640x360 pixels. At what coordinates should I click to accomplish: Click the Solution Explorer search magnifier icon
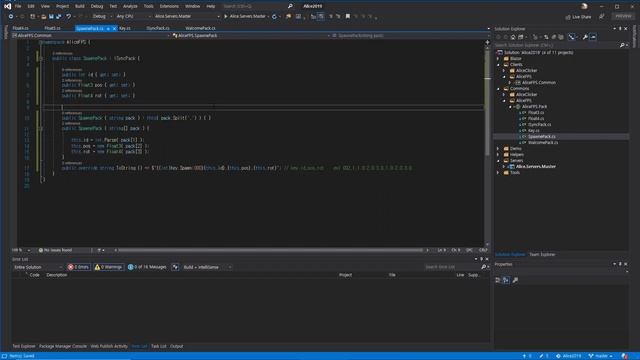(622, 45)
